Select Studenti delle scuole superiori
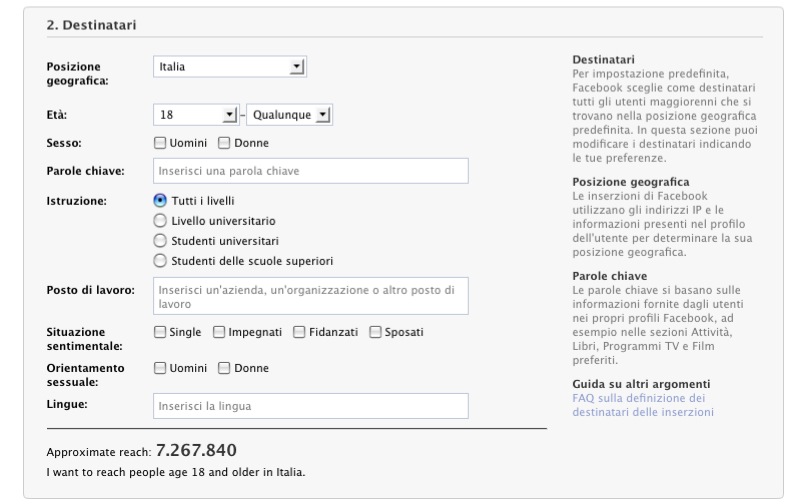 pos(160,261)
